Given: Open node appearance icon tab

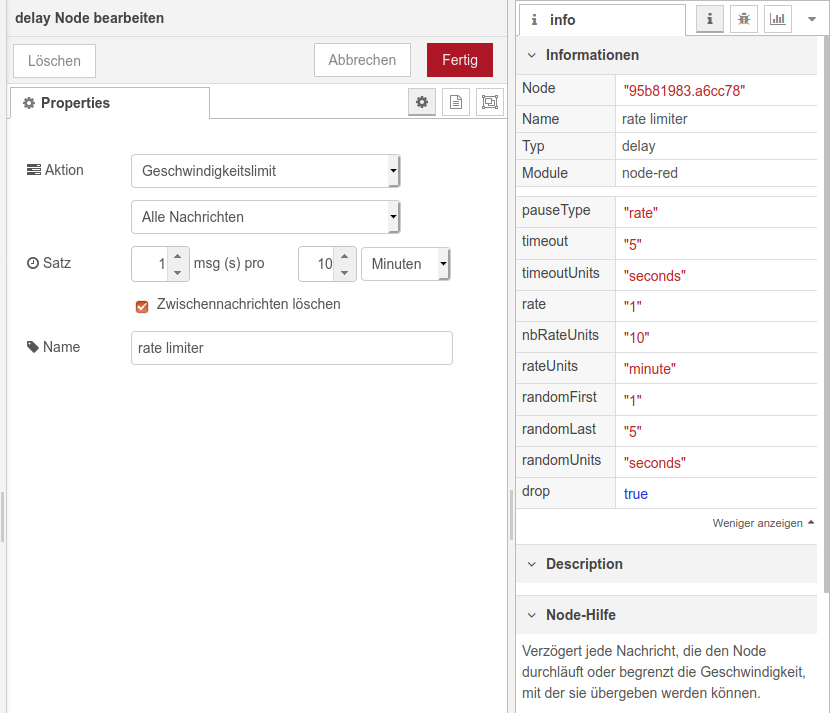Looking at the screenshot, I should pos(489,102).
